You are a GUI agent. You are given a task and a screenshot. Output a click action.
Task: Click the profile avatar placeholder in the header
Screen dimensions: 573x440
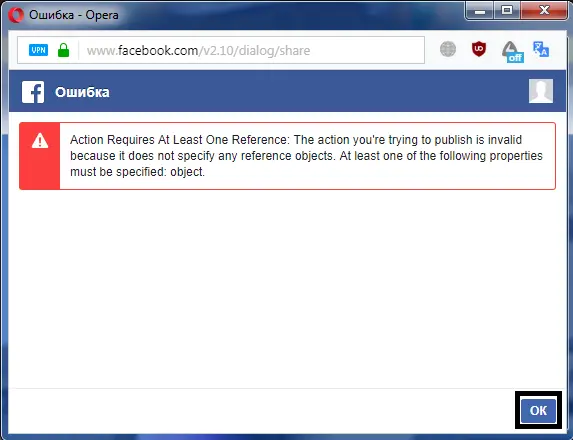point(541,91)
